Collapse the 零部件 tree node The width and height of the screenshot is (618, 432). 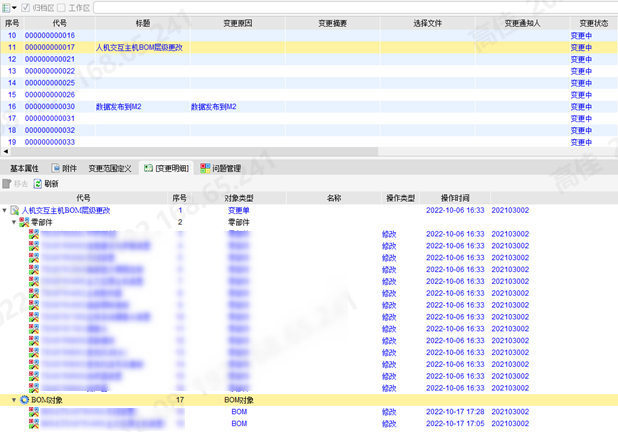point(14,223)
